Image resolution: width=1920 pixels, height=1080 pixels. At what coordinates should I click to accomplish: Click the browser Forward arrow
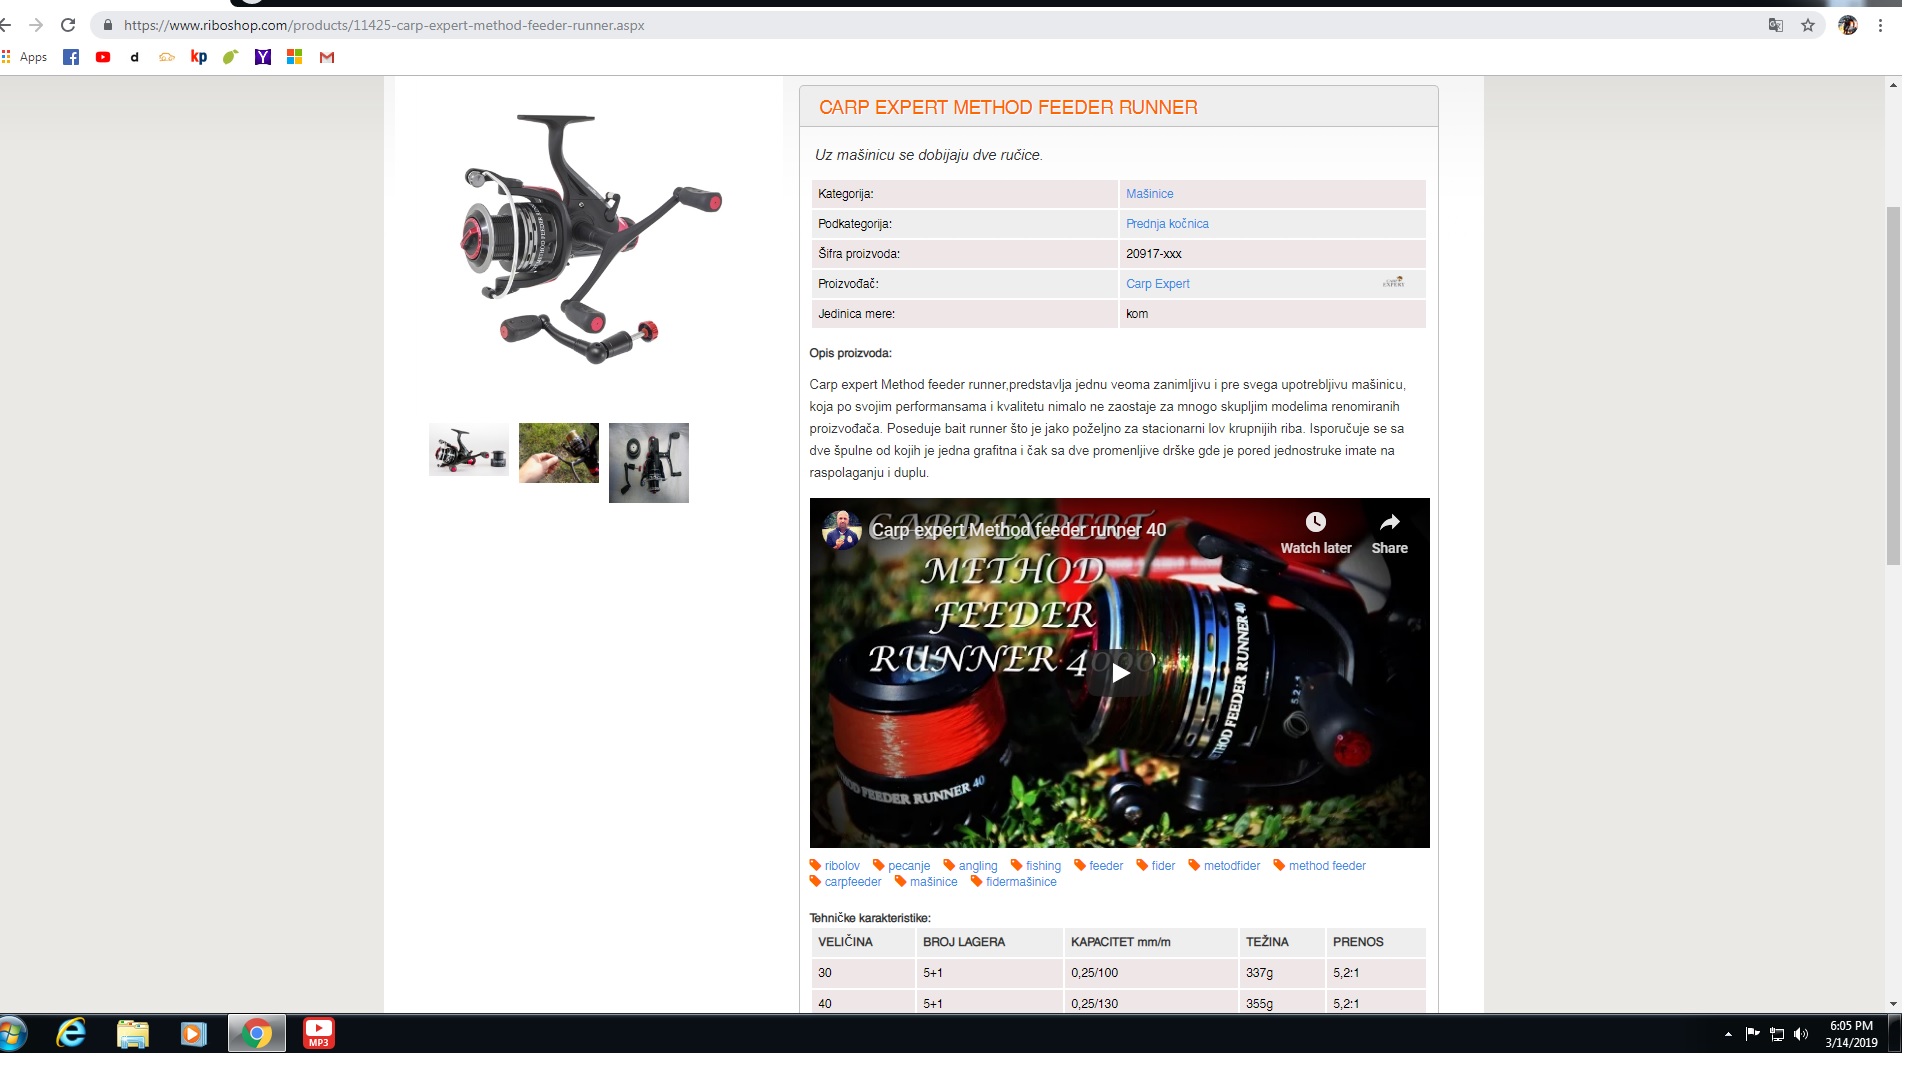[x=36, y=25]
